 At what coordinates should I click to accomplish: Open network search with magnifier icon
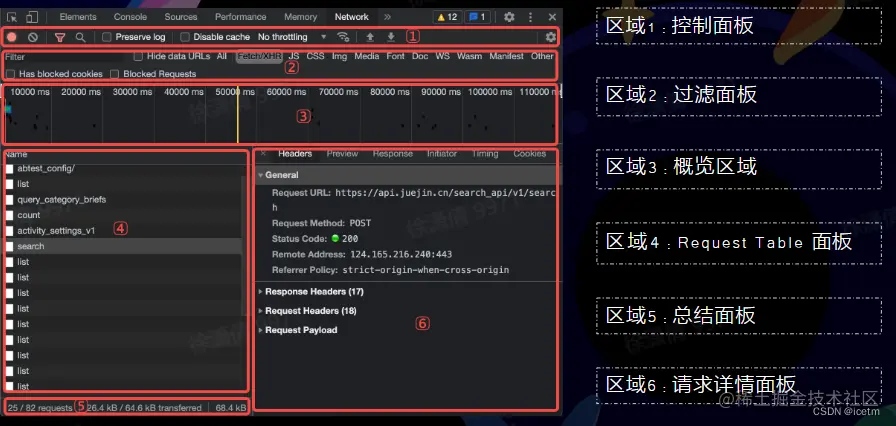[81, 37]
